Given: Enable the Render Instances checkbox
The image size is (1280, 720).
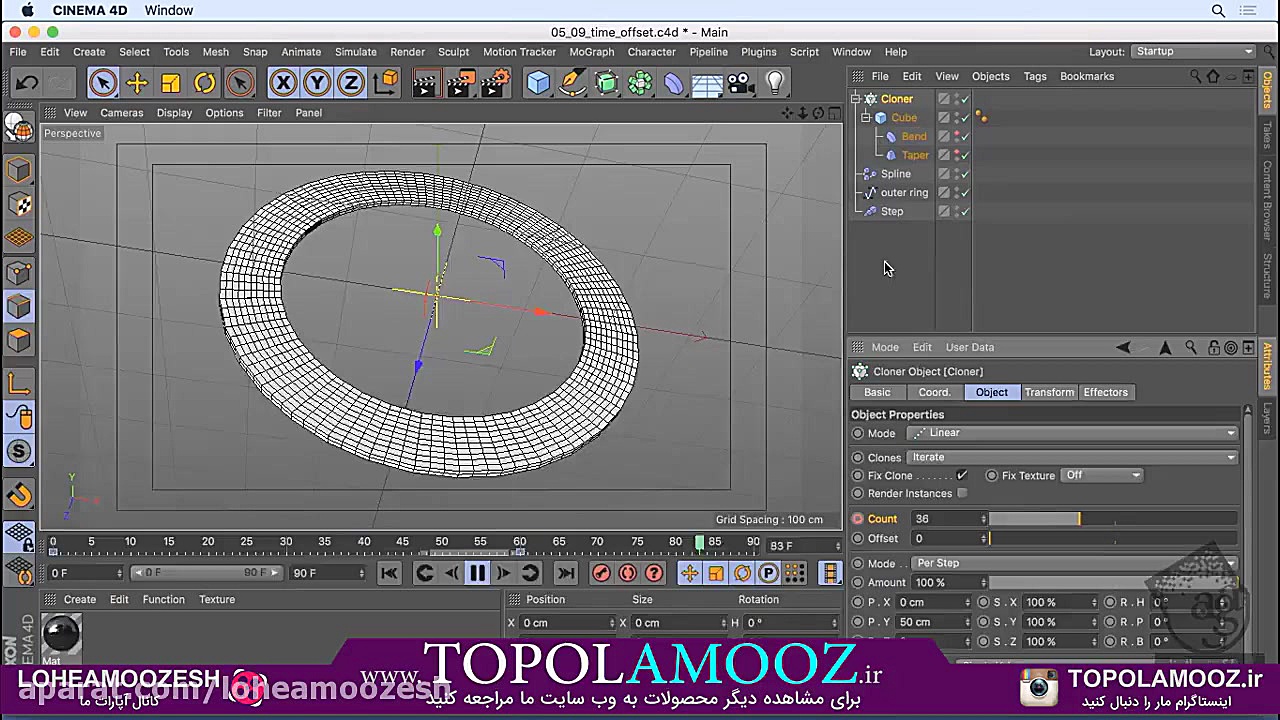Looking at the screenshot, I should [962, 493].
